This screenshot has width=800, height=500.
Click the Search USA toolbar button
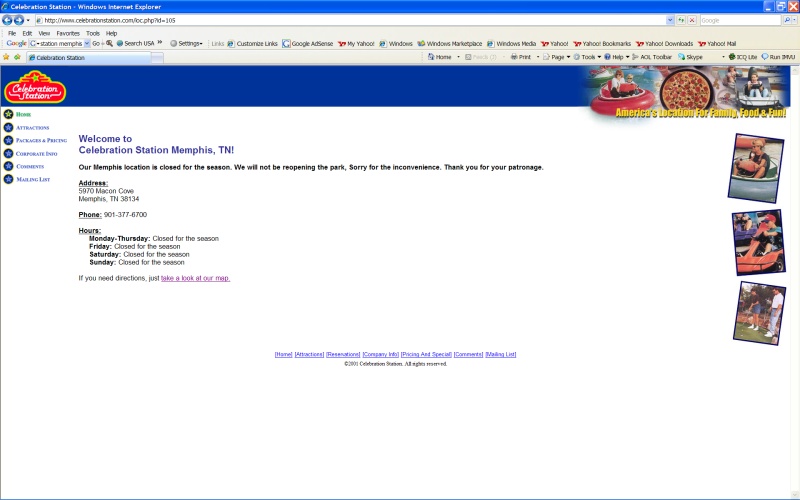(135, 43)
